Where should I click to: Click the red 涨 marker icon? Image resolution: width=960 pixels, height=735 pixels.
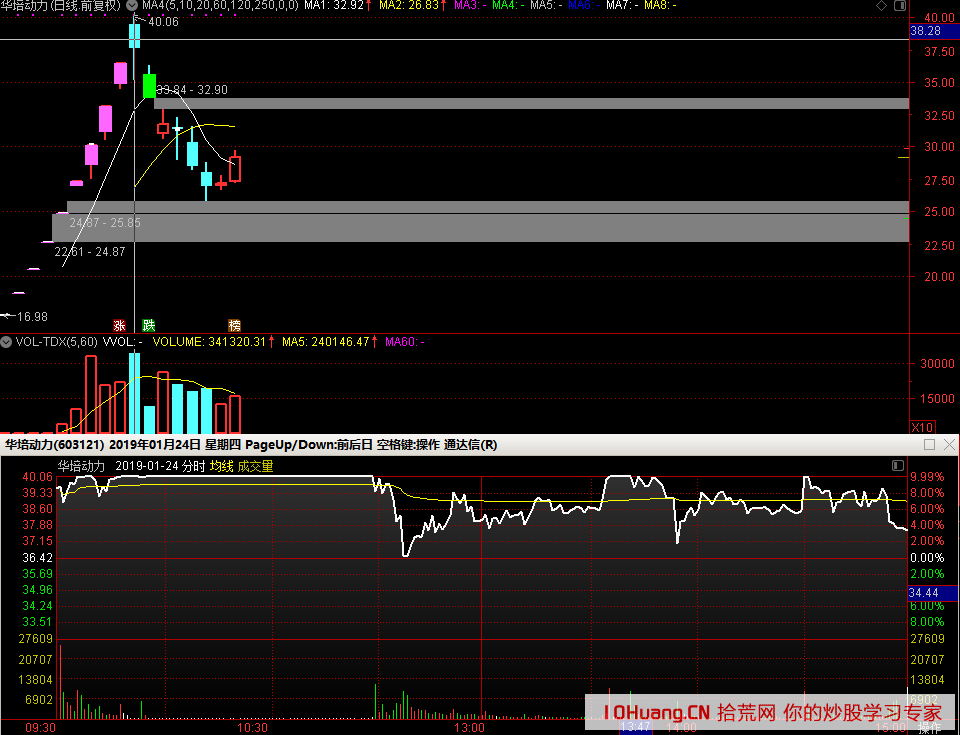[120, 325]
